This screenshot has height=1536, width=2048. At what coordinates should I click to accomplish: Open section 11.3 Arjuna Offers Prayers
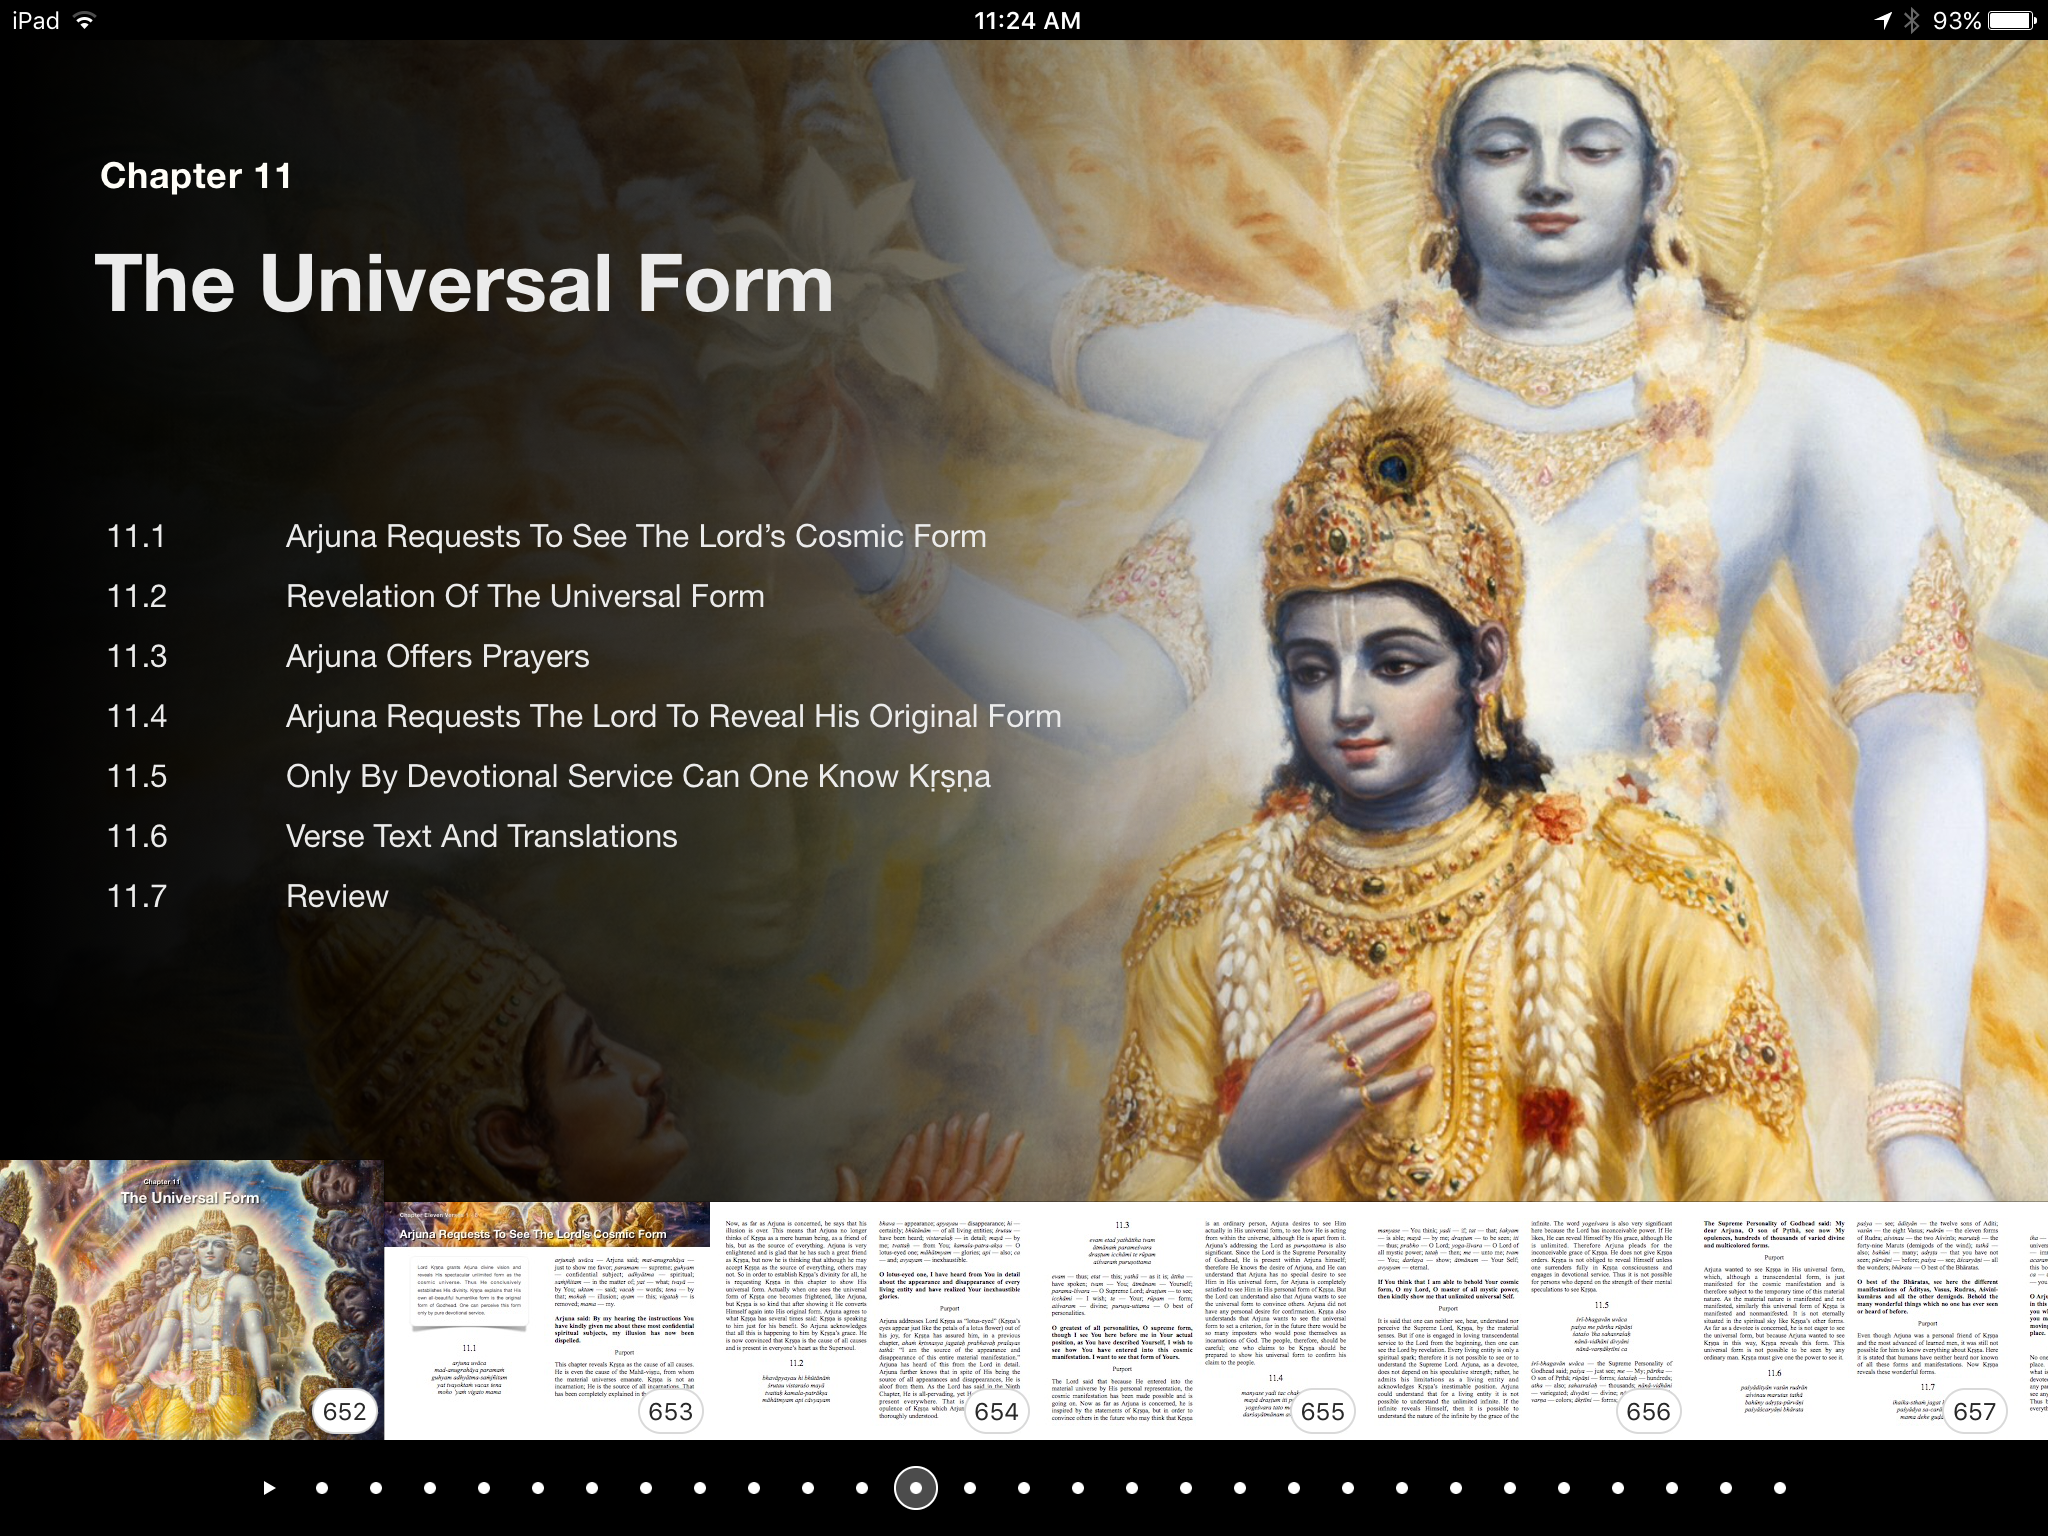click(x=437, y=657)
